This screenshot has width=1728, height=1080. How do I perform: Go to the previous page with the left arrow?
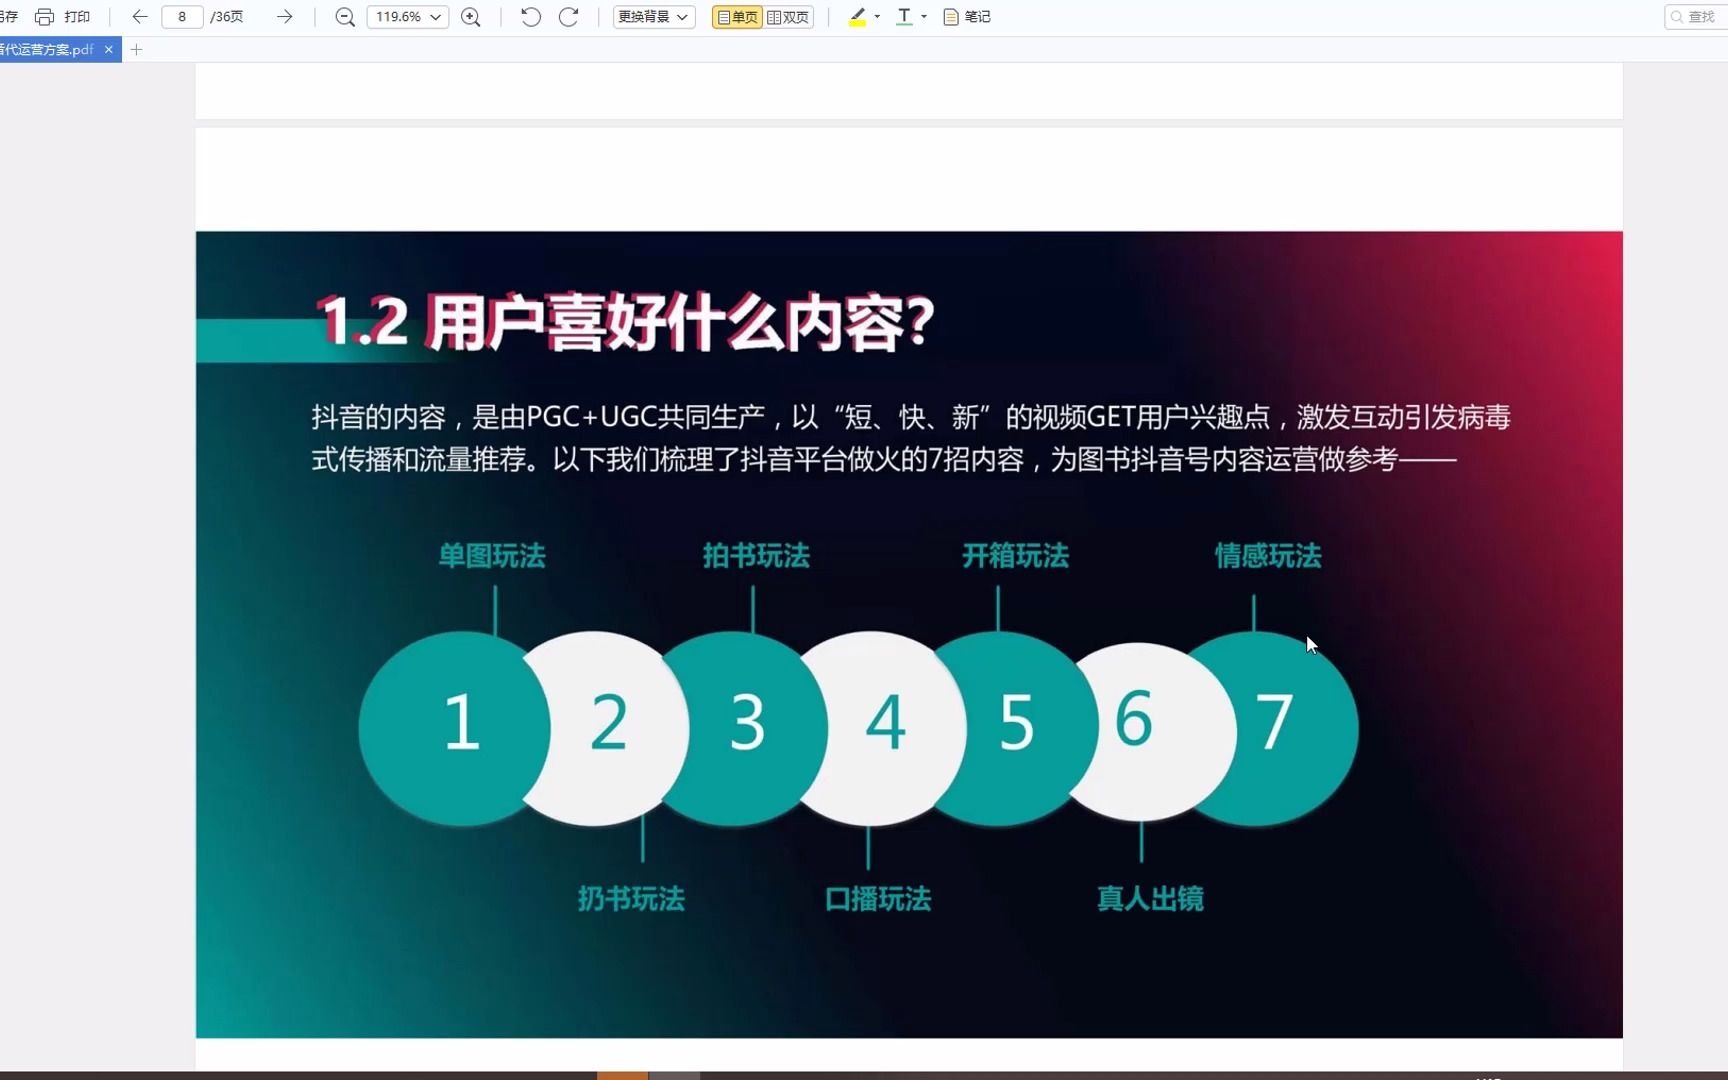coord(139,17)
